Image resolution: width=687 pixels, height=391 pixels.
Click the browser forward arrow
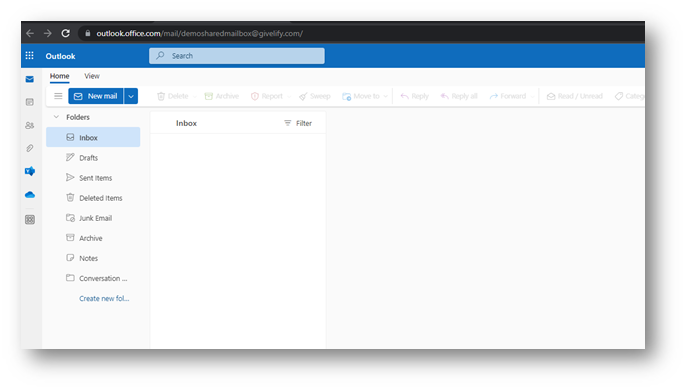pos(47,33)
